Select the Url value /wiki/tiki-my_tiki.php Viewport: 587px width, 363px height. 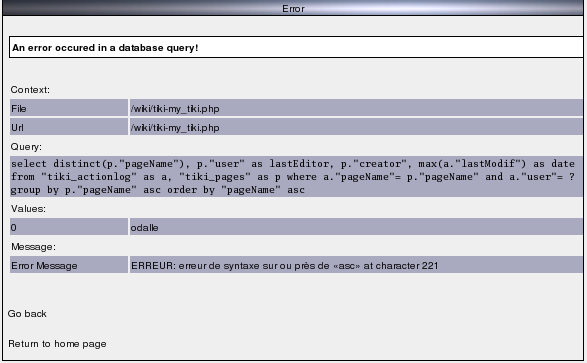pos(175,128)
